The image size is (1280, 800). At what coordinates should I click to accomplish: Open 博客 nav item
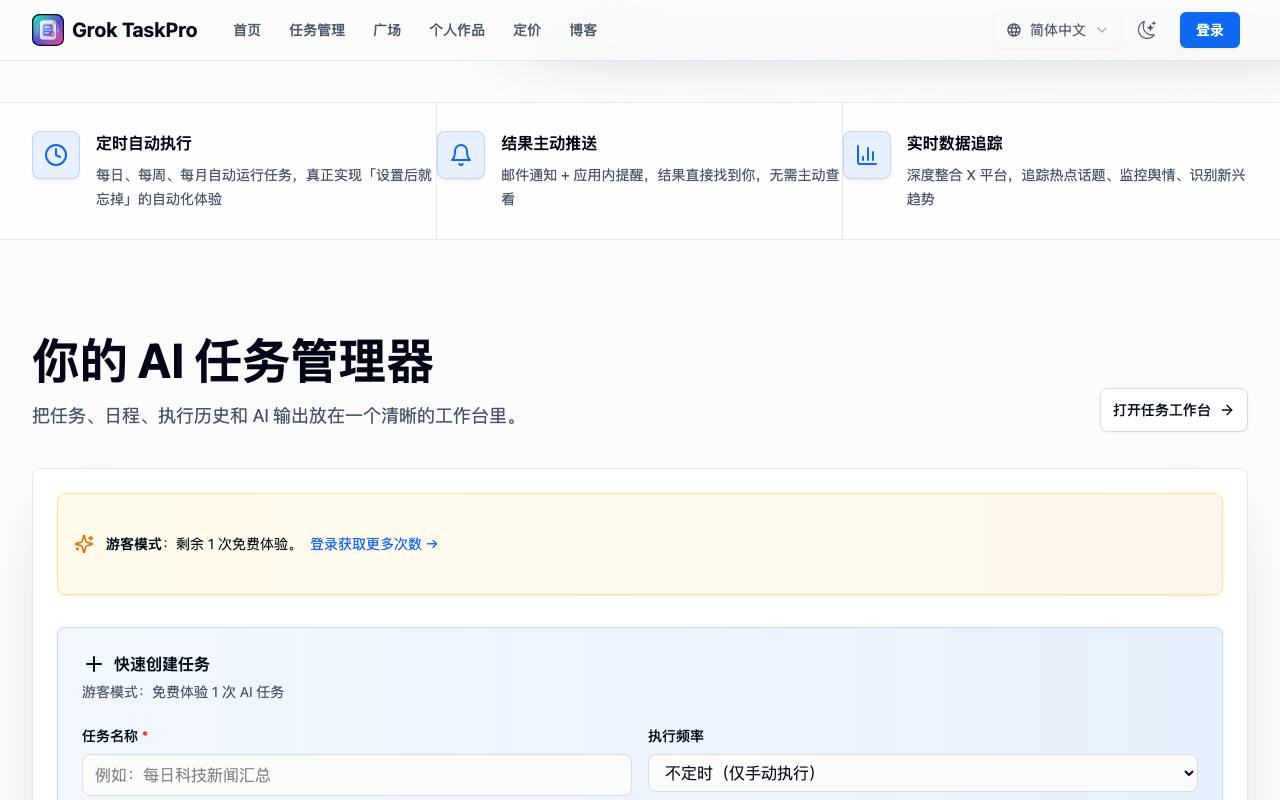coord(583,30)
